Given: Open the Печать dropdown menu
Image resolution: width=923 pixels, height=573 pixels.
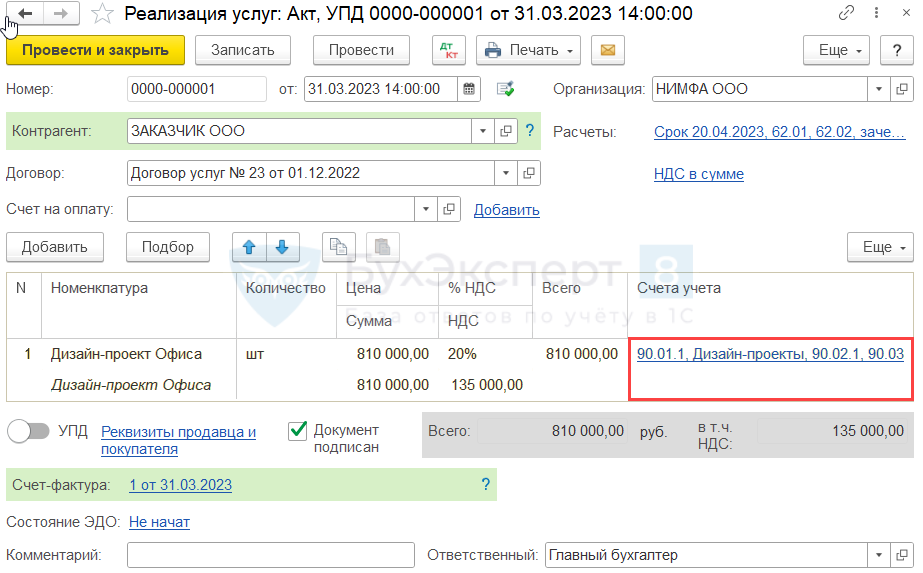Looking at the screenshot, I should point(529,50).
